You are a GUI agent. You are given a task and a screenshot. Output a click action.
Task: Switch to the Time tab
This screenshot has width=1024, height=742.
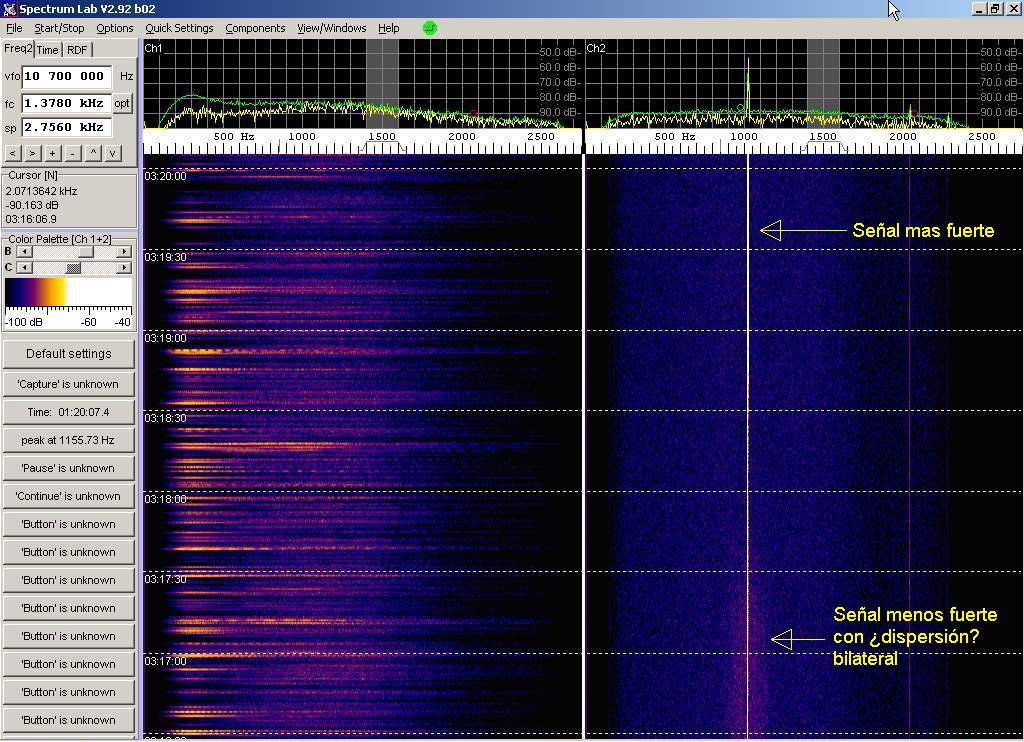48,50
